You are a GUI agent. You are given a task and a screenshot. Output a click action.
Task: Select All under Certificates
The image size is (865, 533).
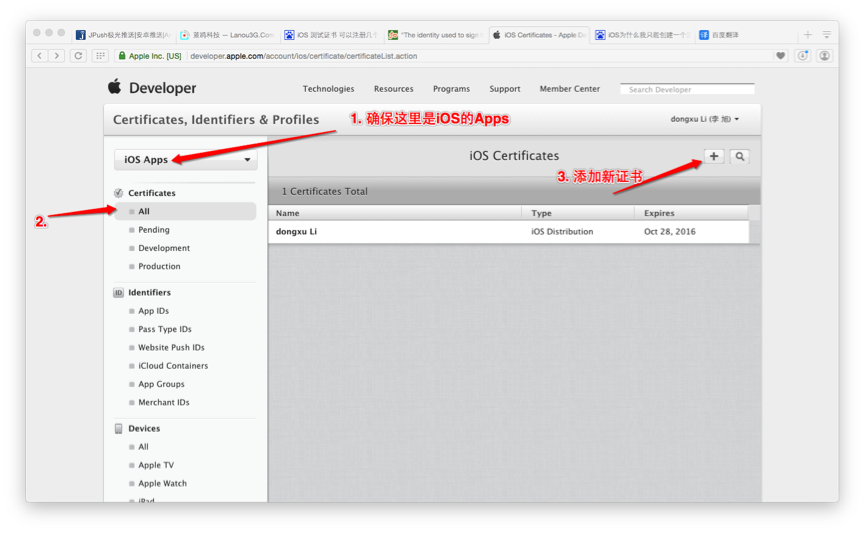point(186,211)
